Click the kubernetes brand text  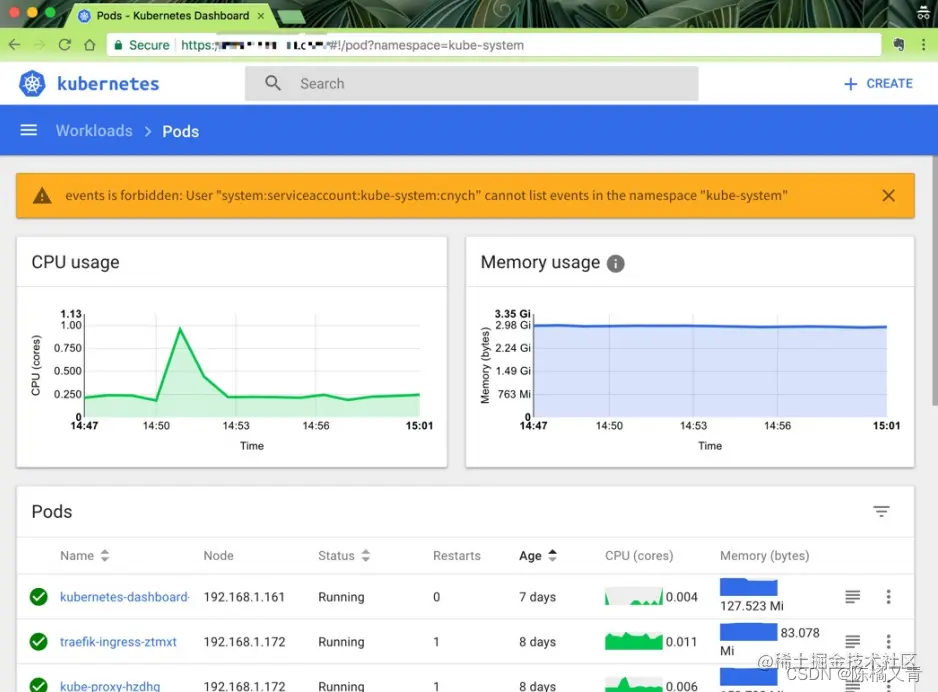[x=108, y=84]
